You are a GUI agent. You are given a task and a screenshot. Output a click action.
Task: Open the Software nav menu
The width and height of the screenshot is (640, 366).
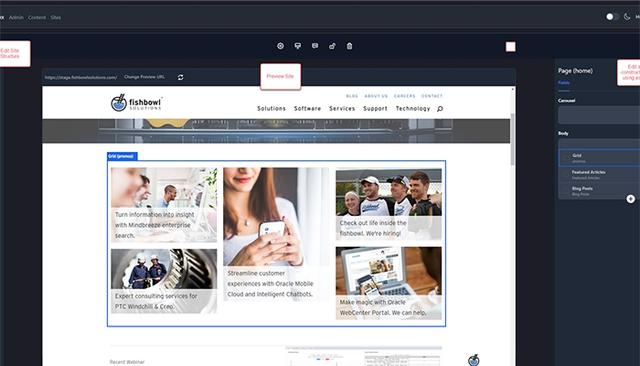(307, 109)
